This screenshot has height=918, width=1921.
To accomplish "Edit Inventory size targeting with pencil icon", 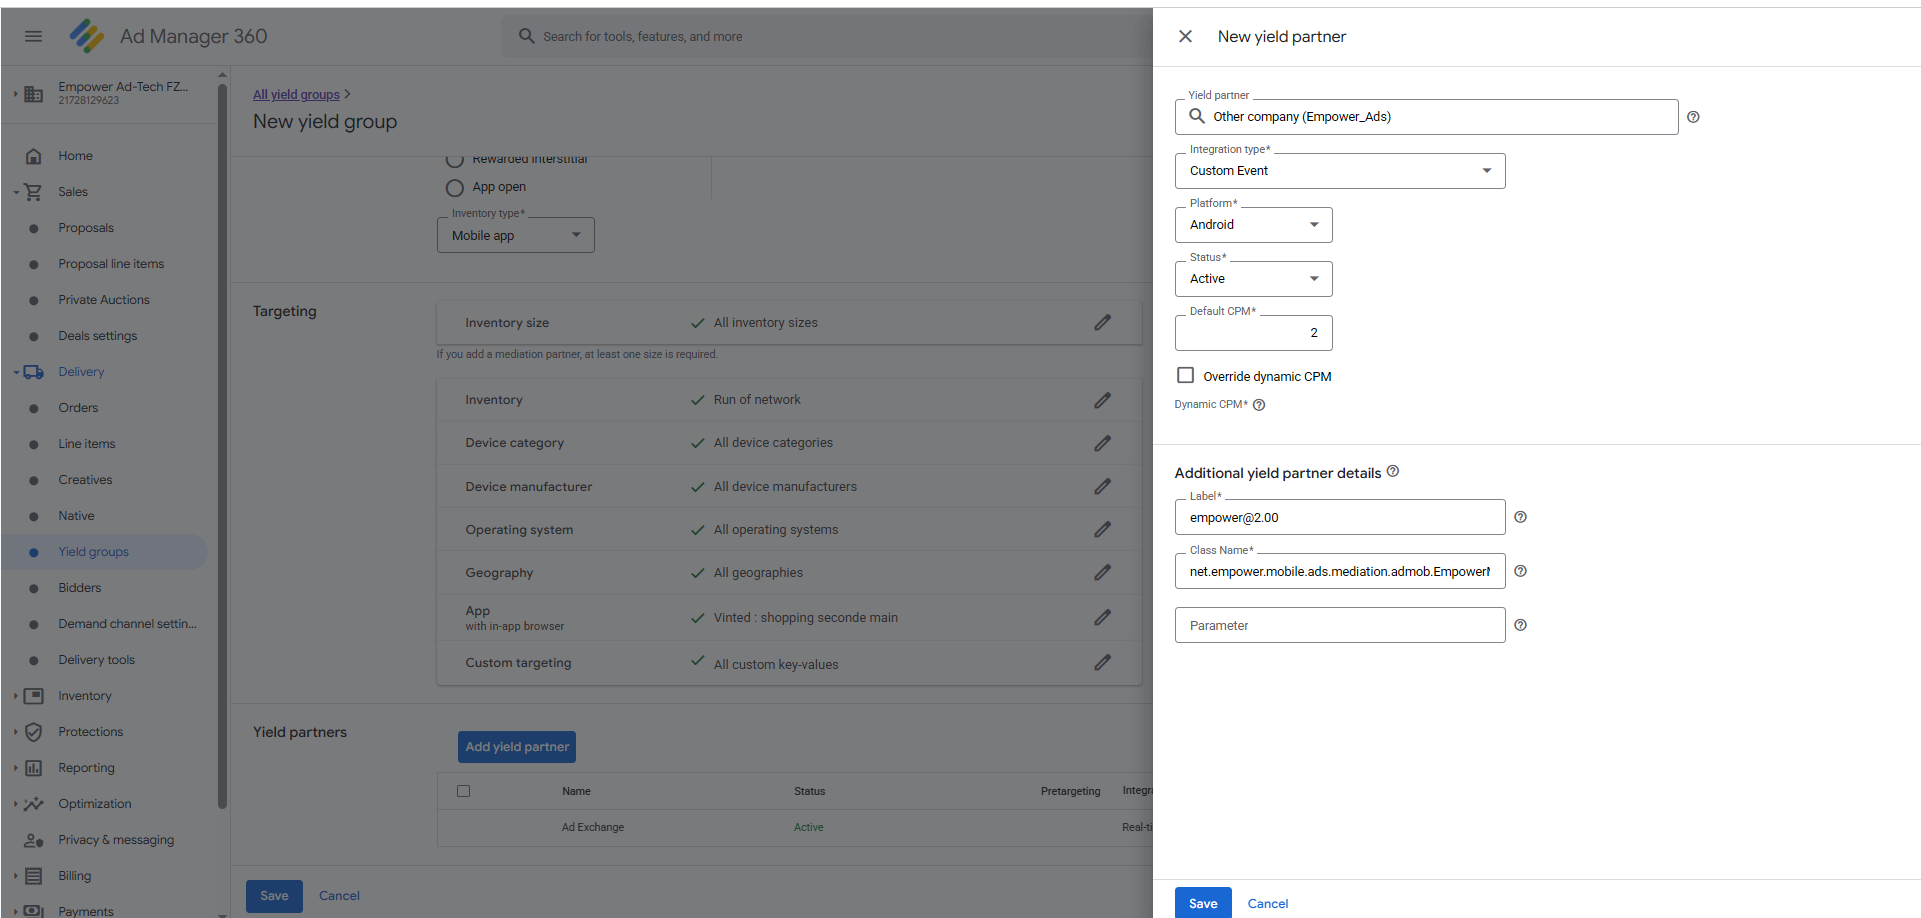I will (x=1102, y=322).
